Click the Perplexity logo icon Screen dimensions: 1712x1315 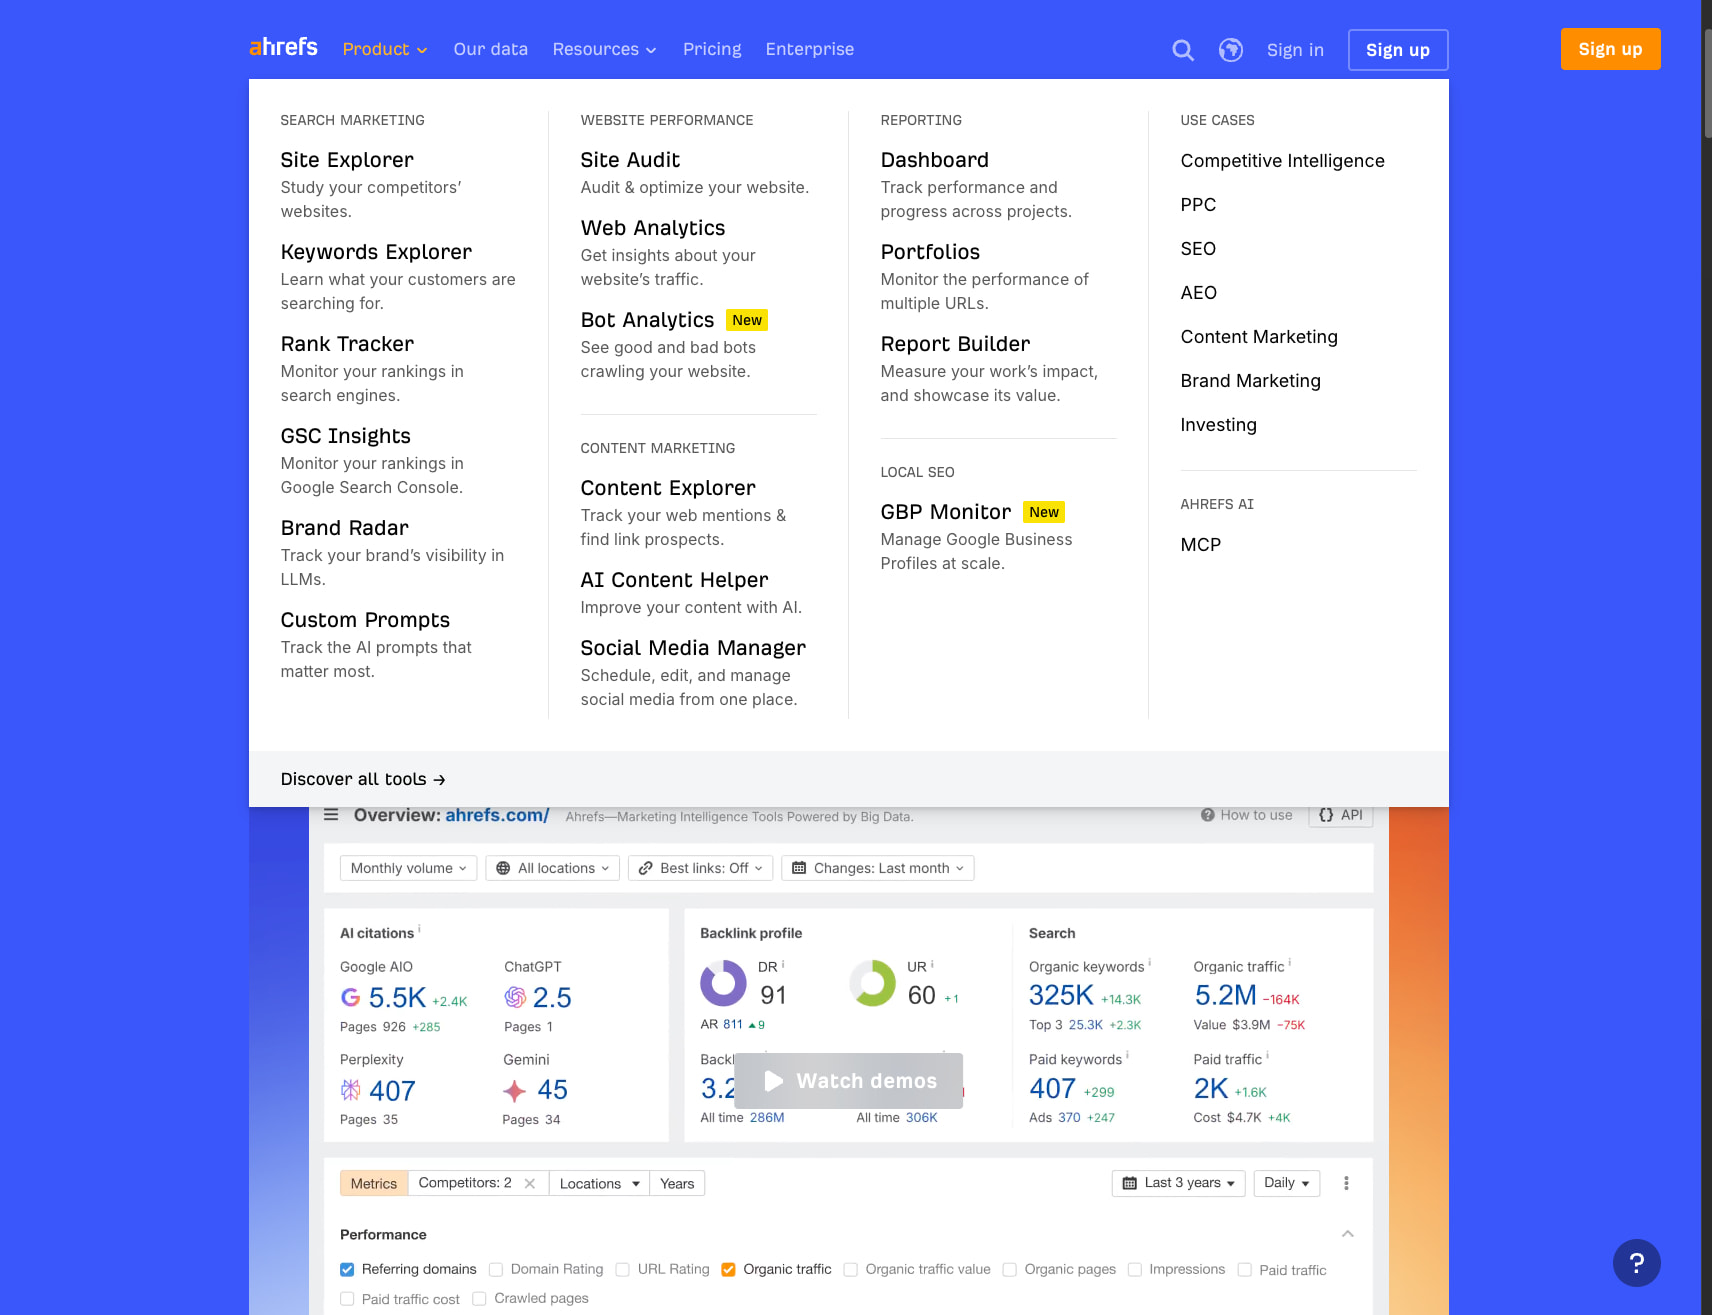pyautogui.click(x=350, y=1090)
